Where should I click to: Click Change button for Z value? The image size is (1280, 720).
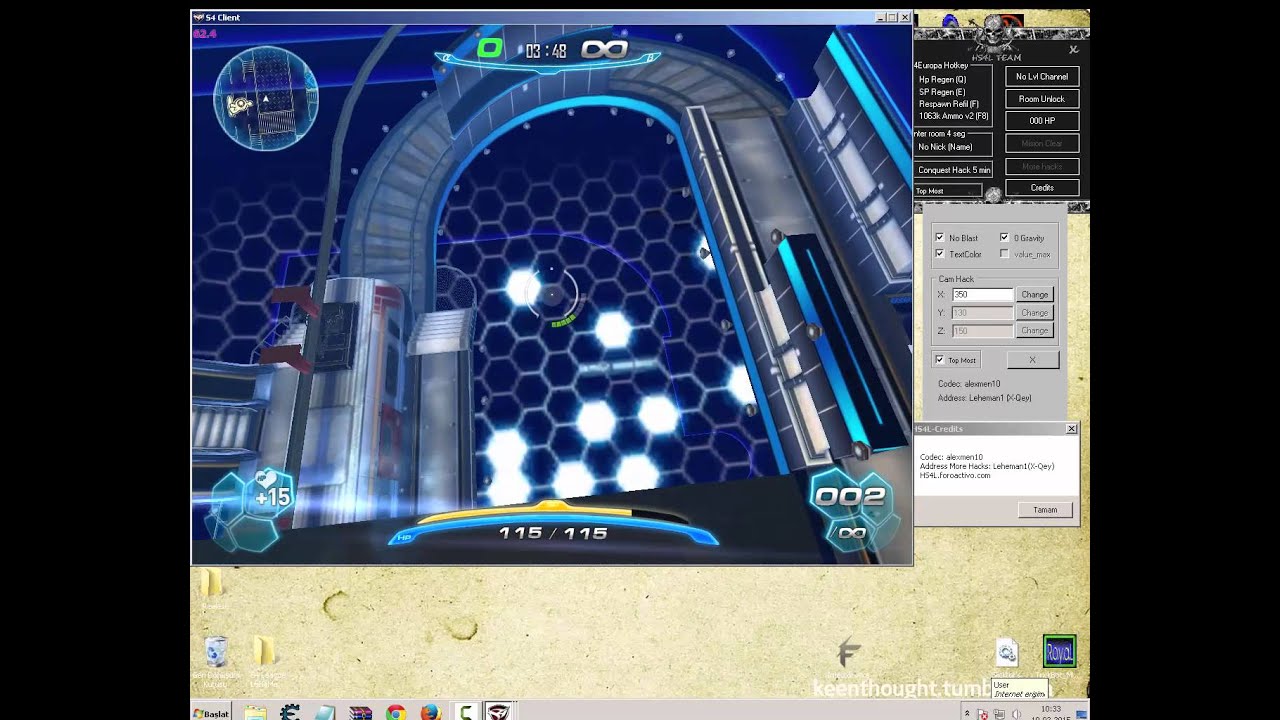[1034, 331]
